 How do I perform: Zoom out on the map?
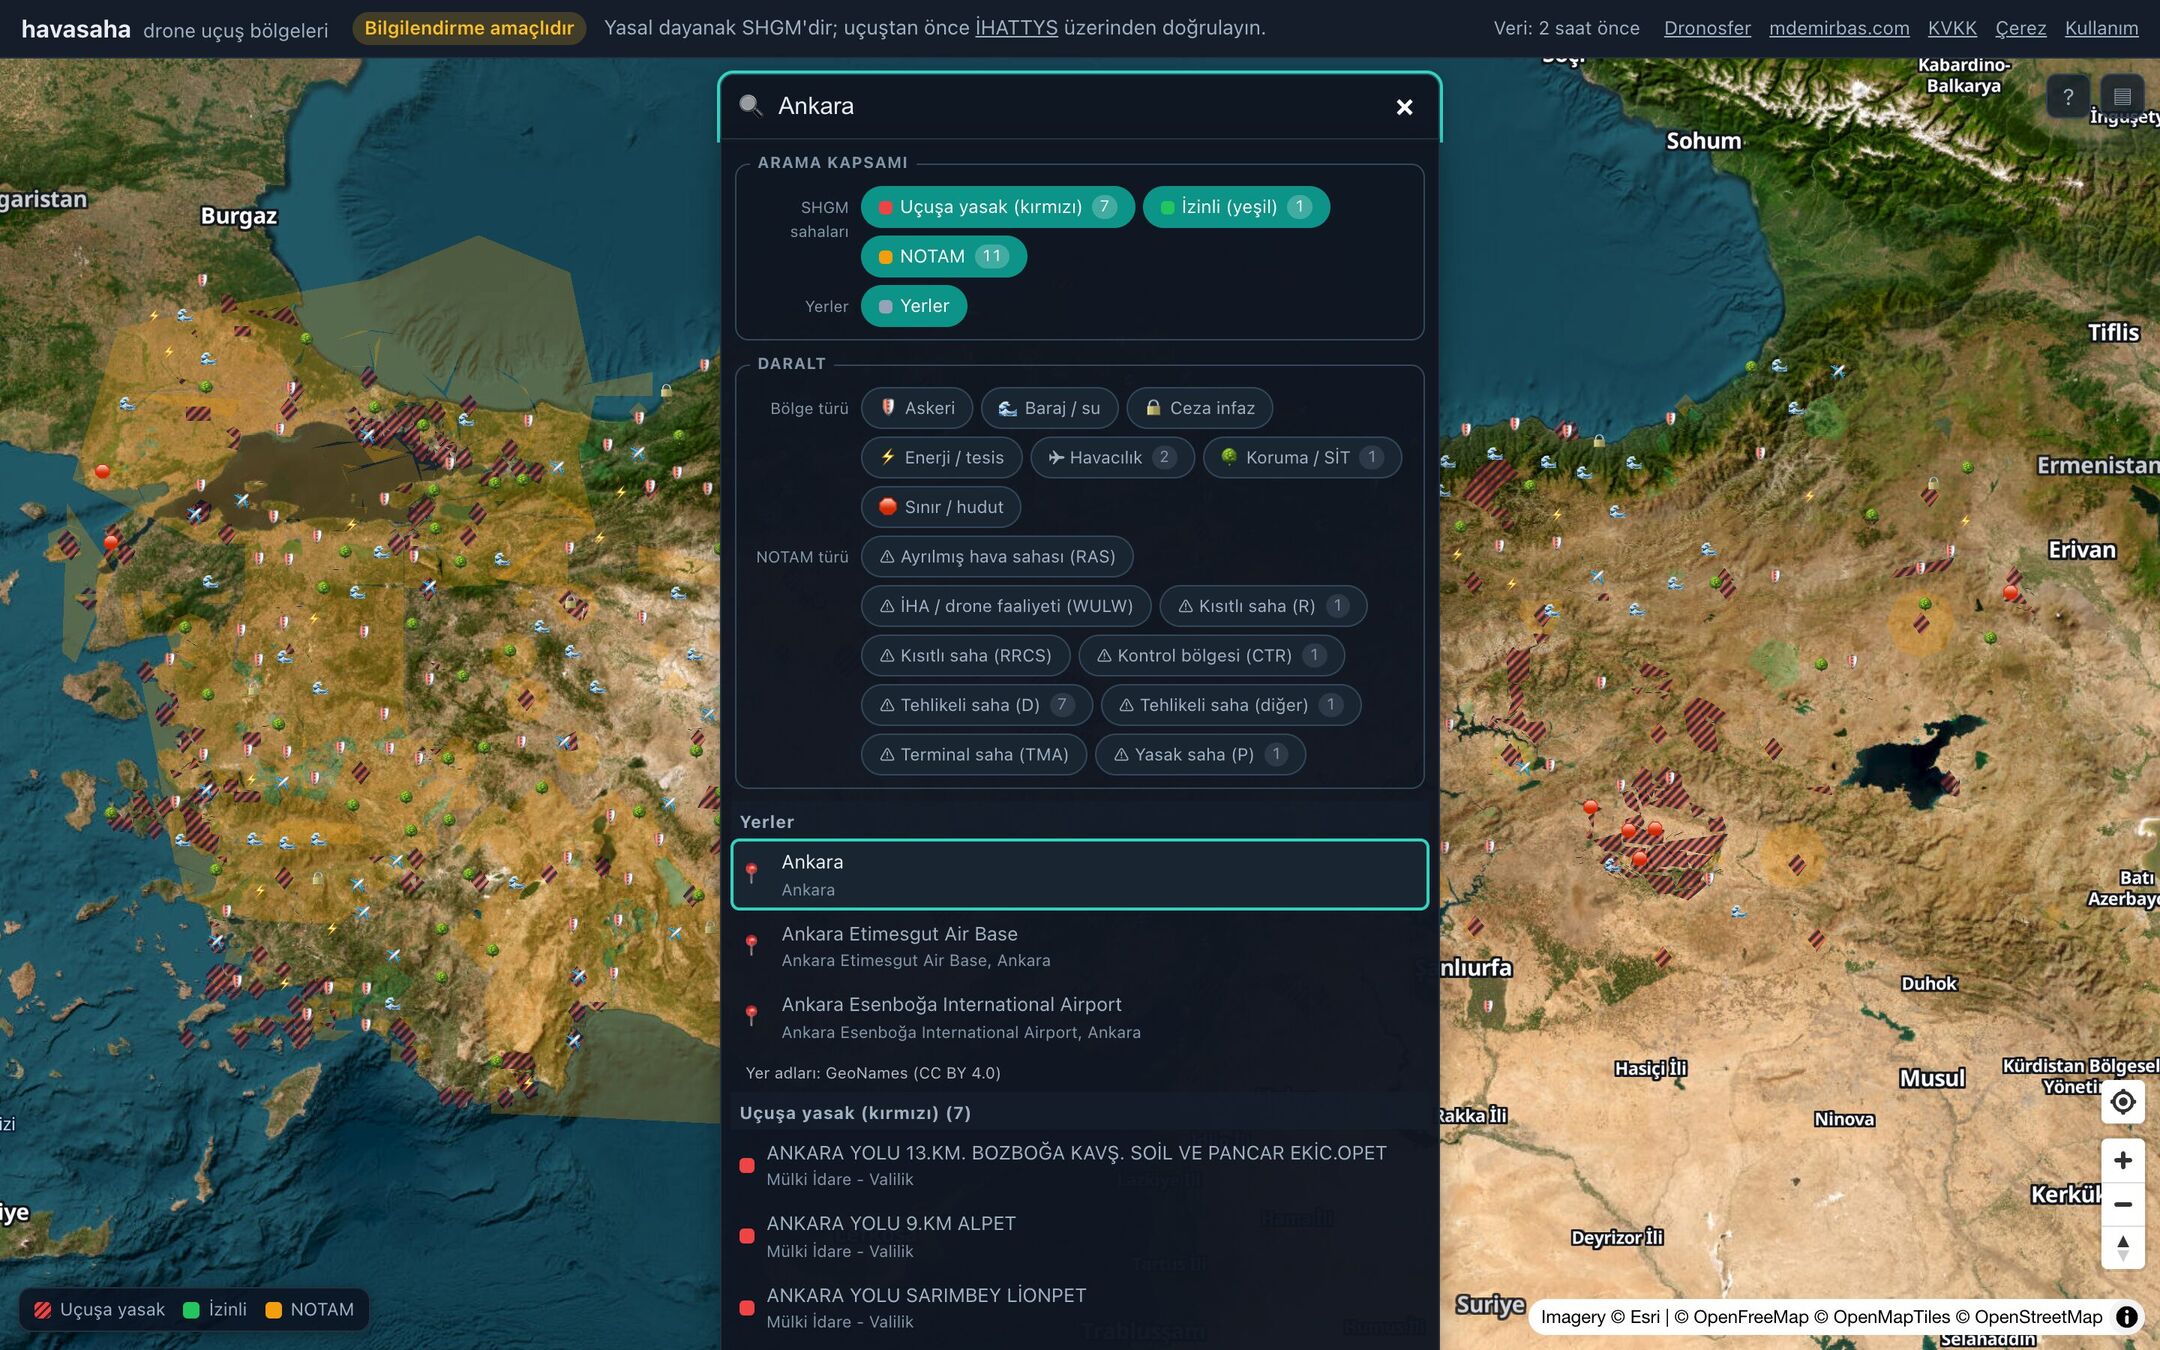[x=2123, y=1204]
